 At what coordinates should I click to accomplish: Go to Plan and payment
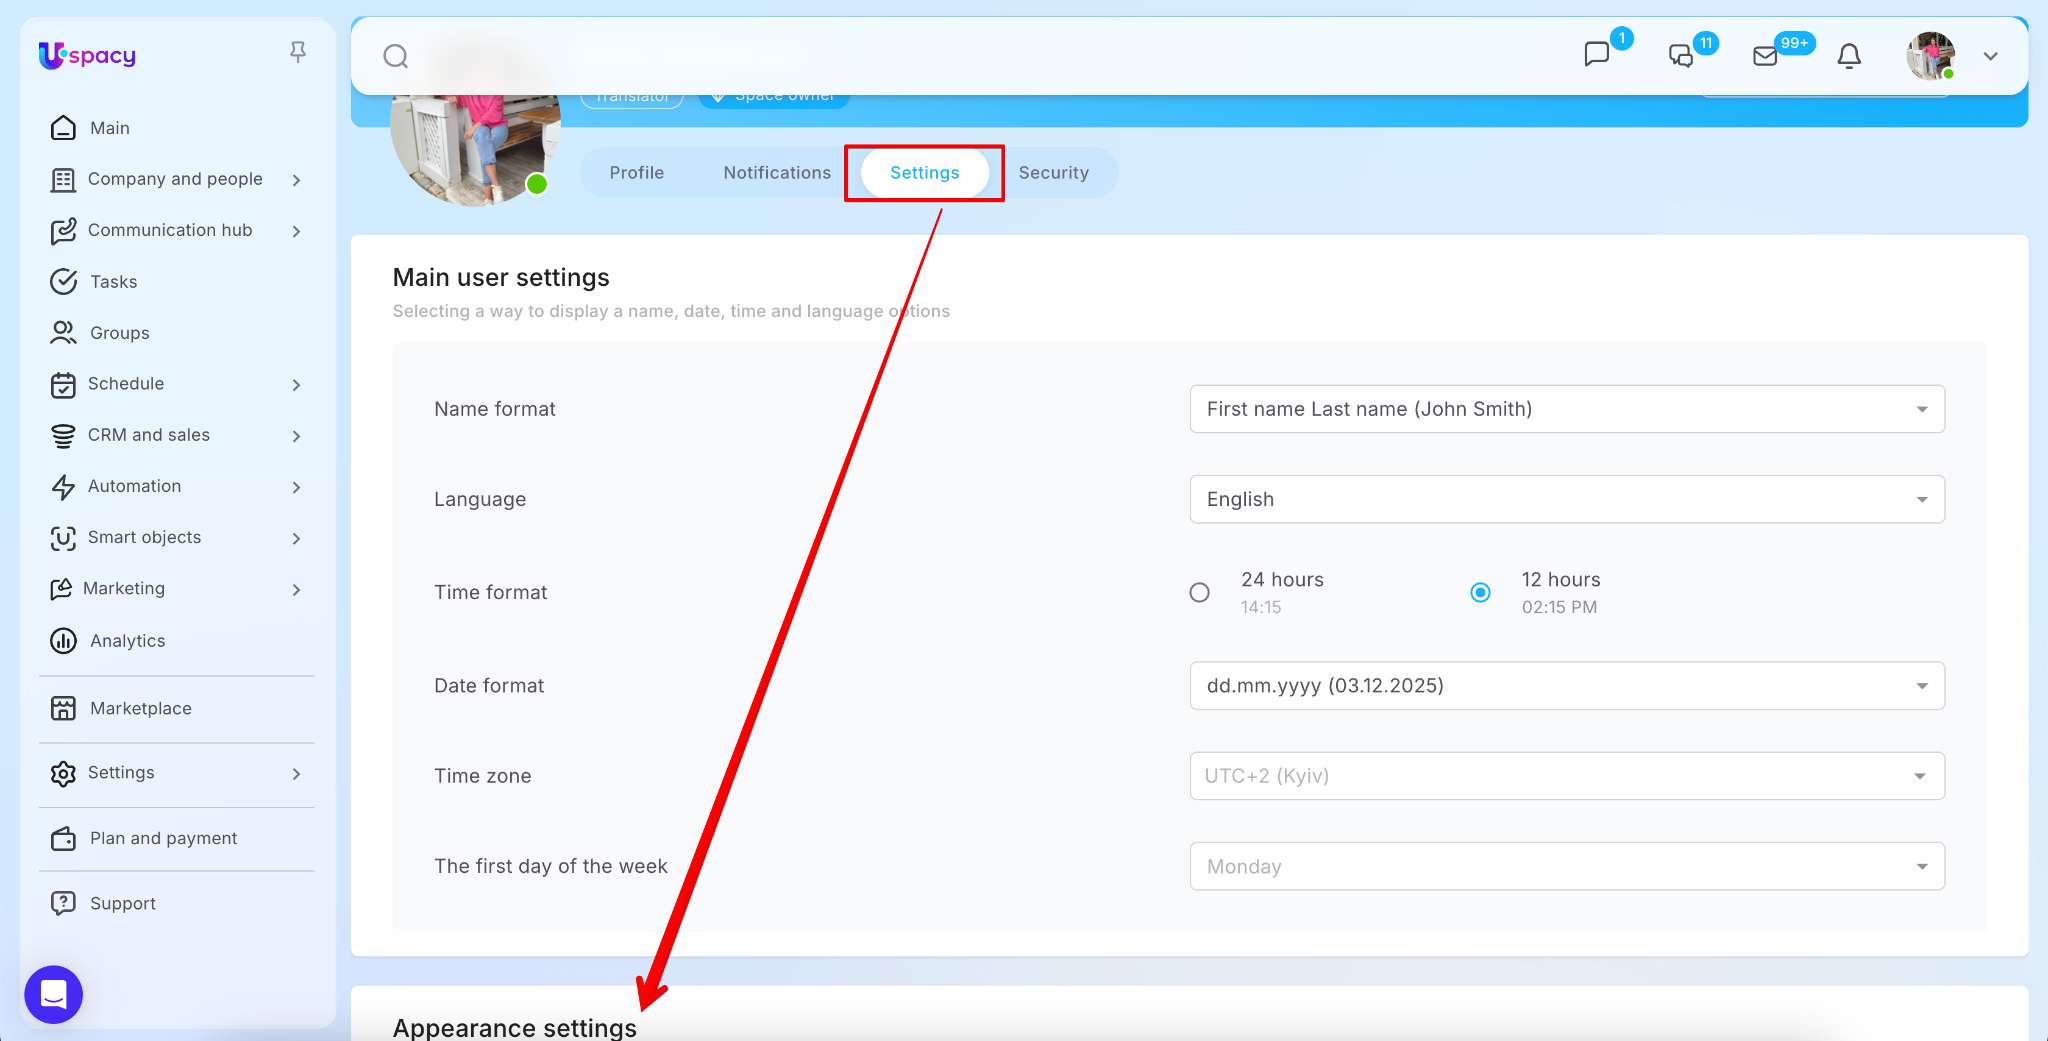pos(163,838)
